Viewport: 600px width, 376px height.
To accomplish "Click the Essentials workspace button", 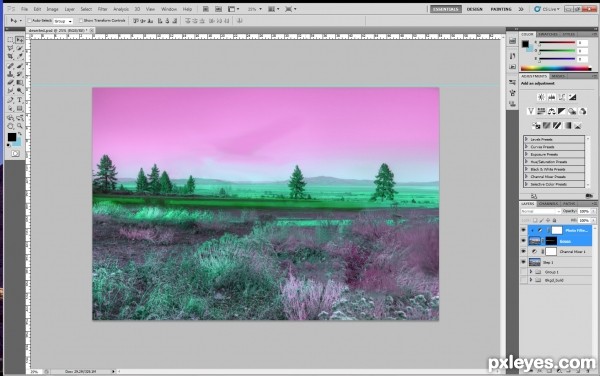I will click(x=445, y=9).
